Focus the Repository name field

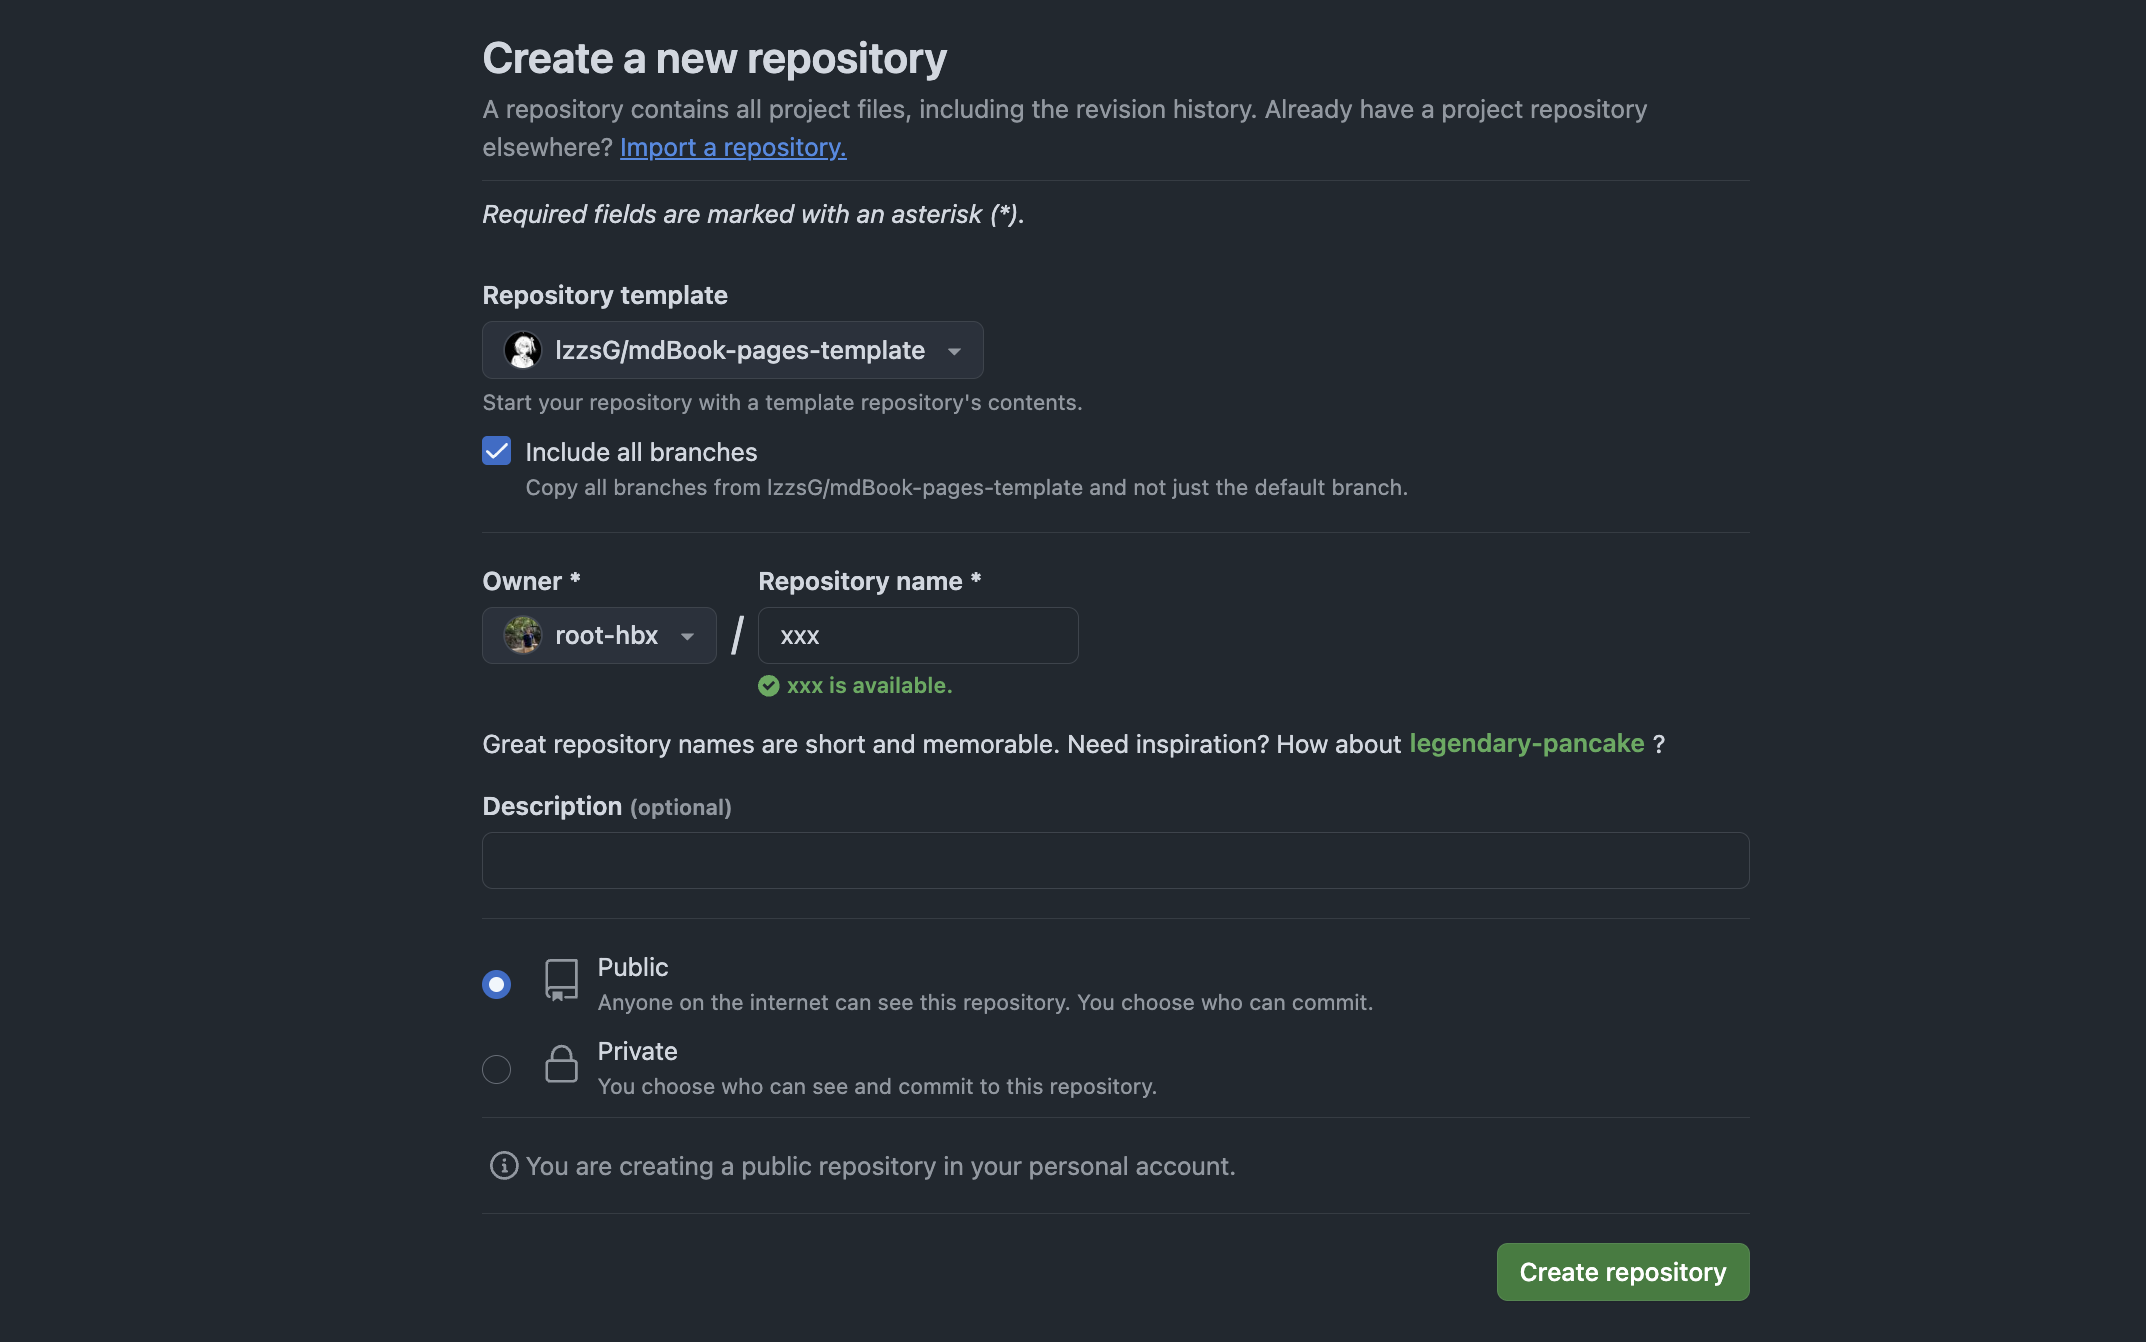pyautogui.click(x=918, y=635)
